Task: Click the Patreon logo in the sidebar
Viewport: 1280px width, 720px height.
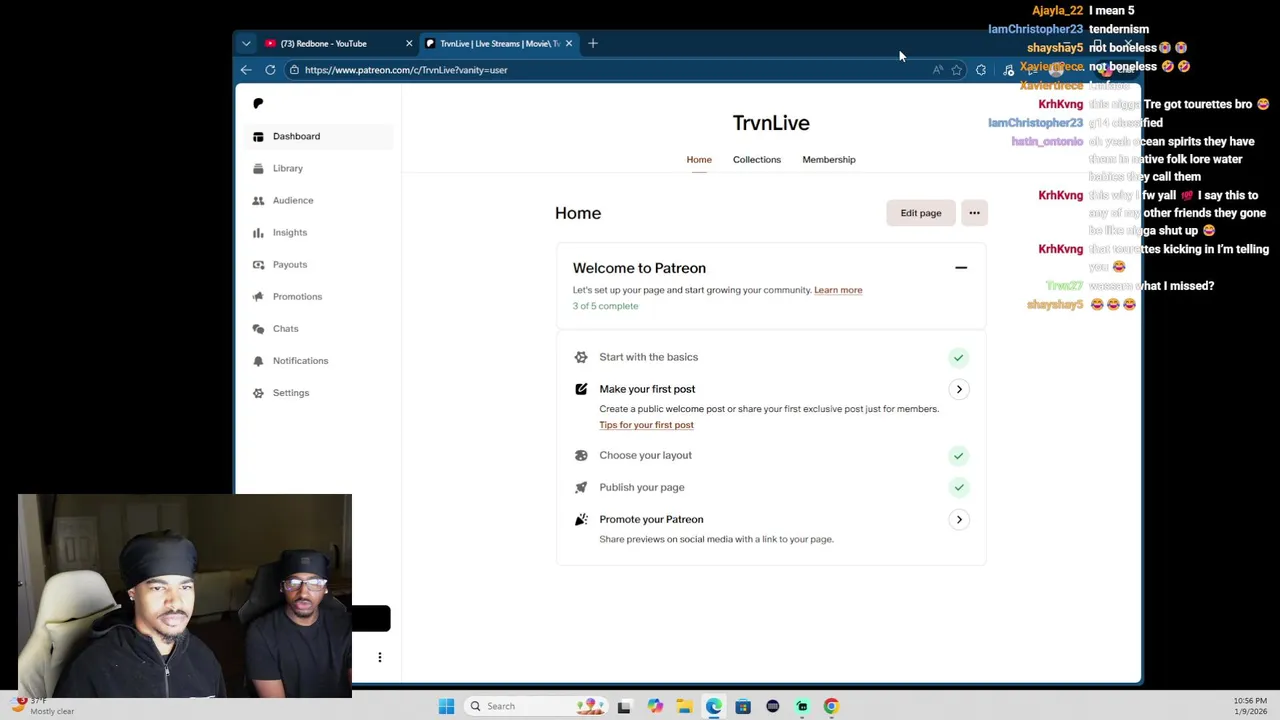Action: tap(258, 103)
